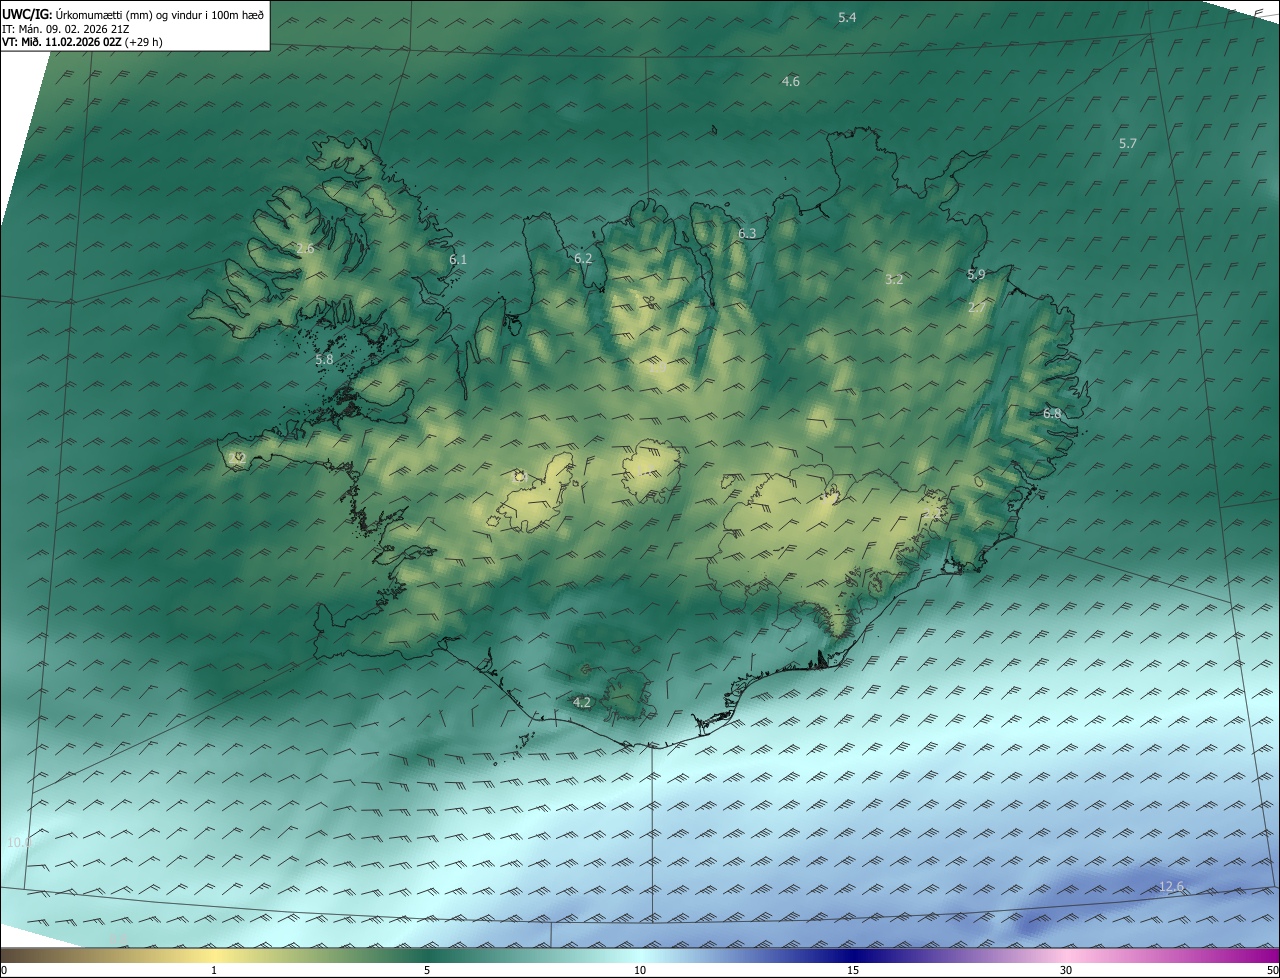Select the color scale tick label 30

1066,970
